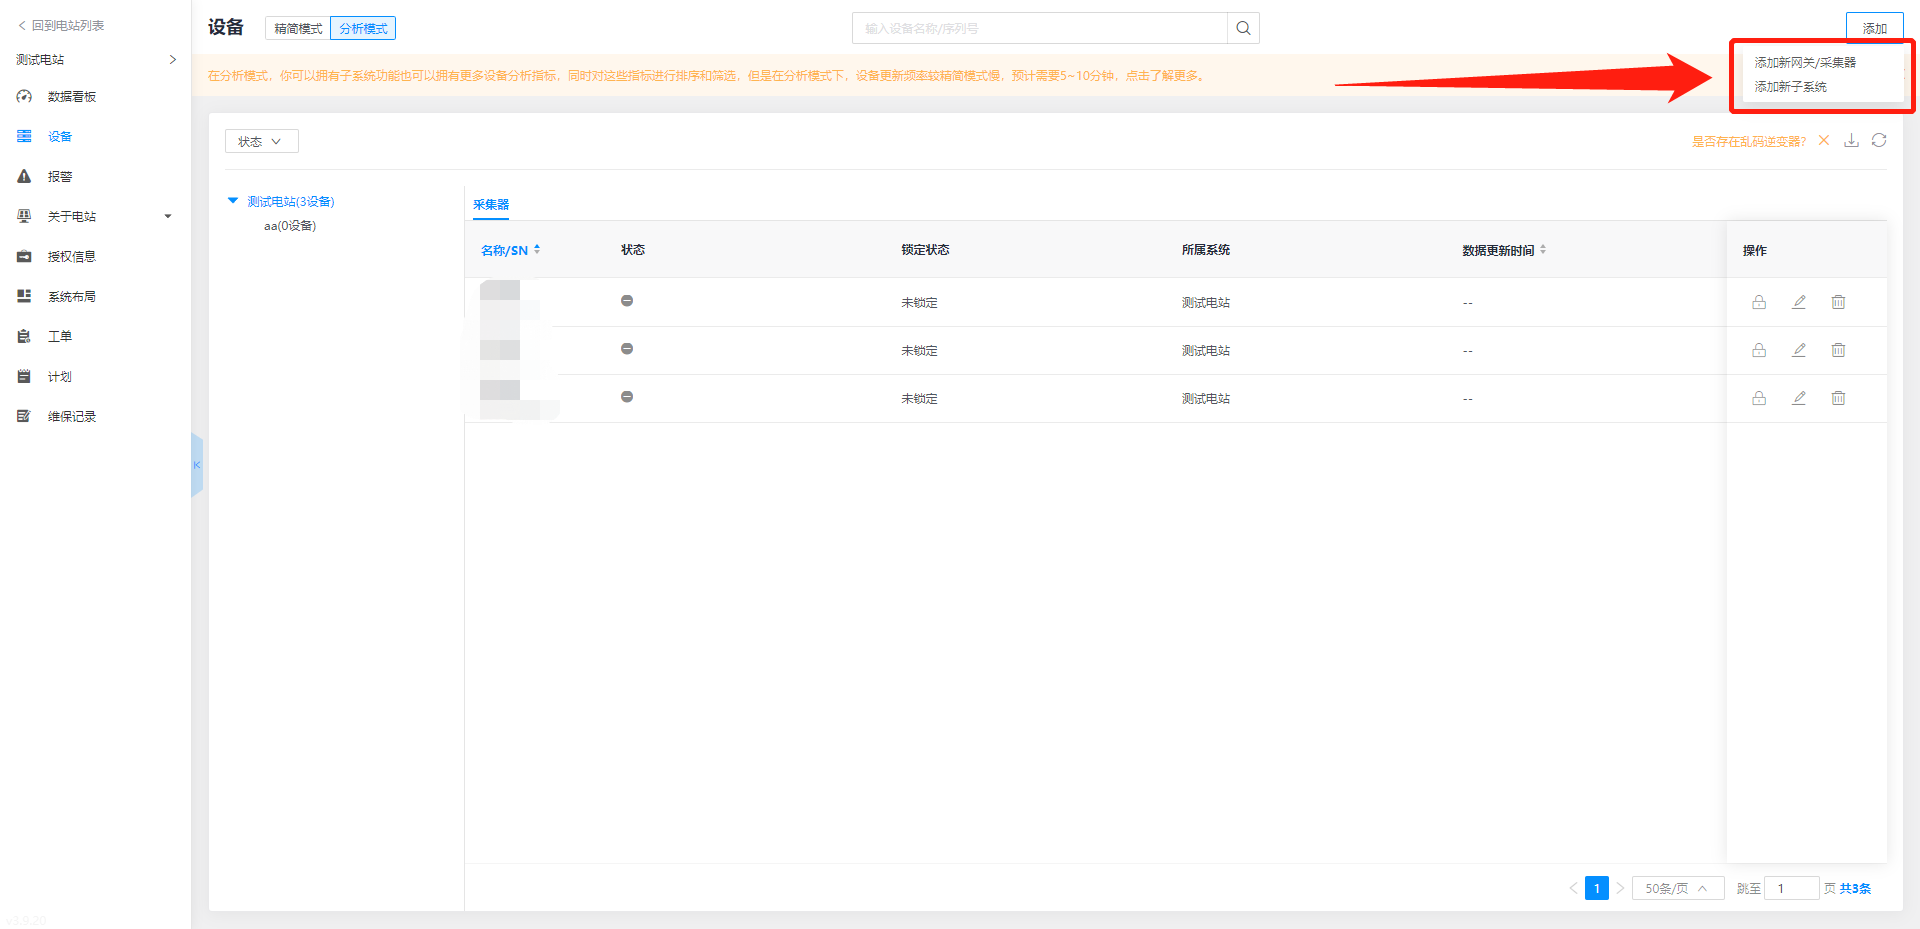Select 分析模式 mode
The width and height of the screenshot is (1920, 929).
click(x=363, y=29)
